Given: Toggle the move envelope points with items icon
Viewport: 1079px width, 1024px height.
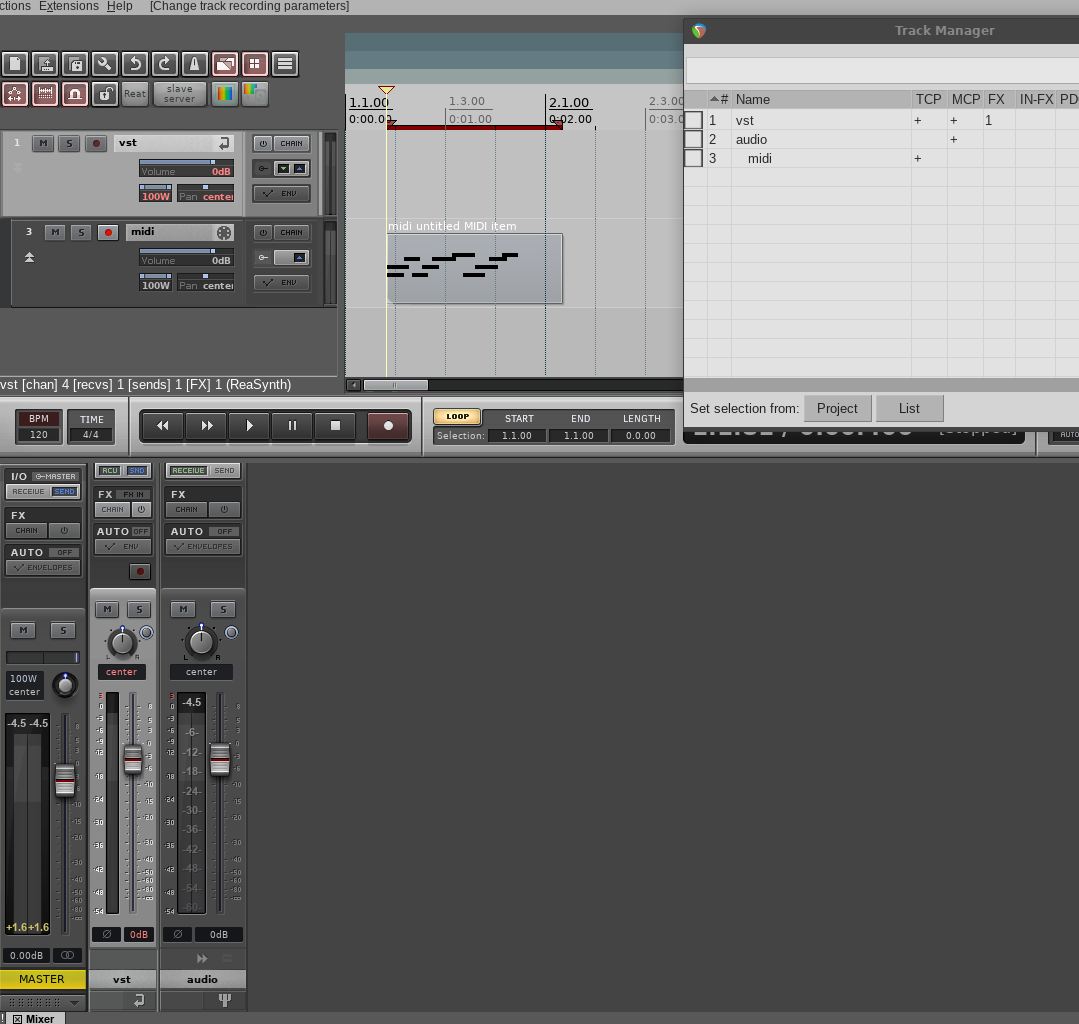Looking at the screenshot, I should (x=15, y=94).
